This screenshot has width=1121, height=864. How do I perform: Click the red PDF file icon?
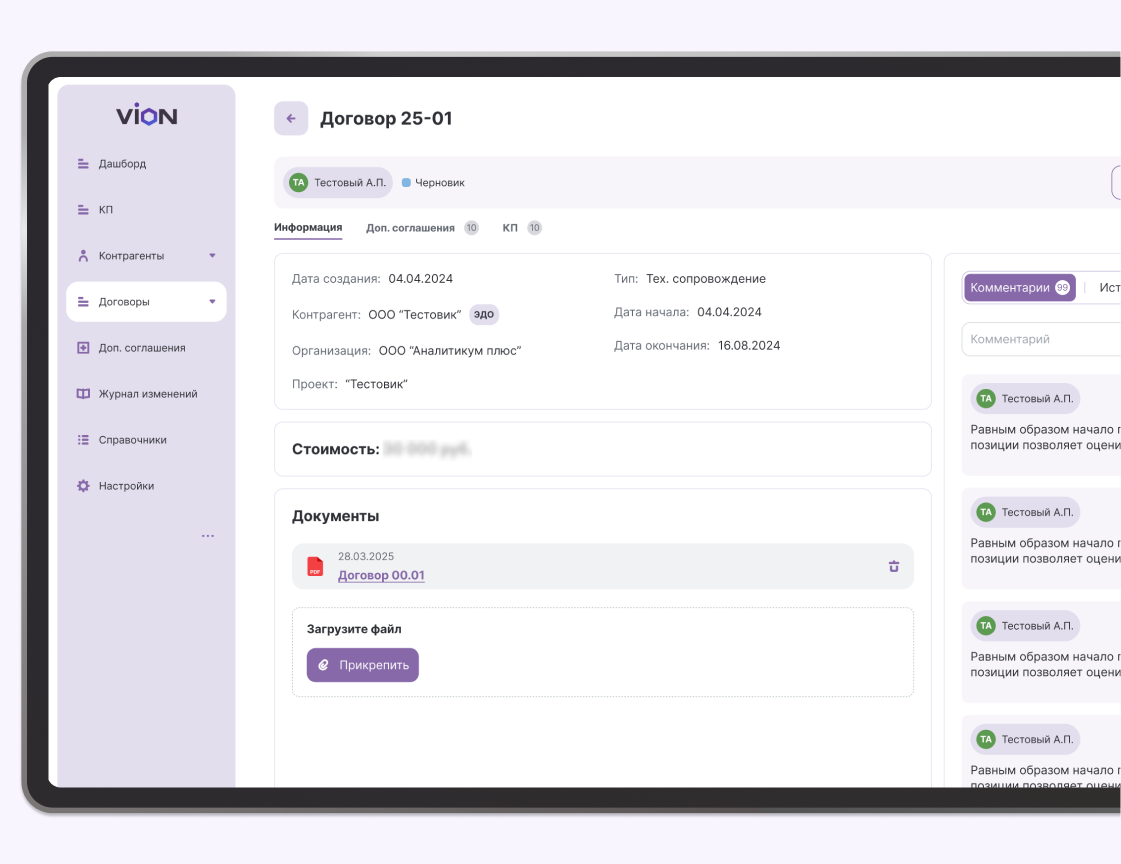coord(315,567)
